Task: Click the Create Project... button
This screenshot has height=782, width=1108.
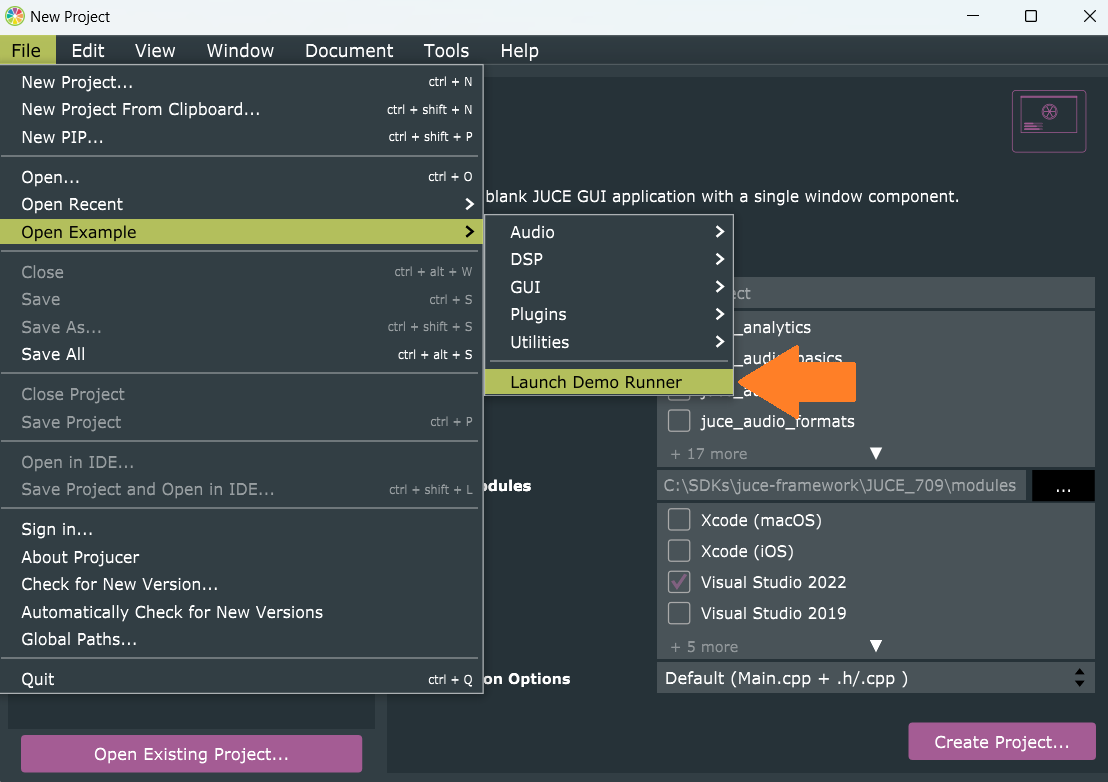Action: click(x=1001, y=742)
